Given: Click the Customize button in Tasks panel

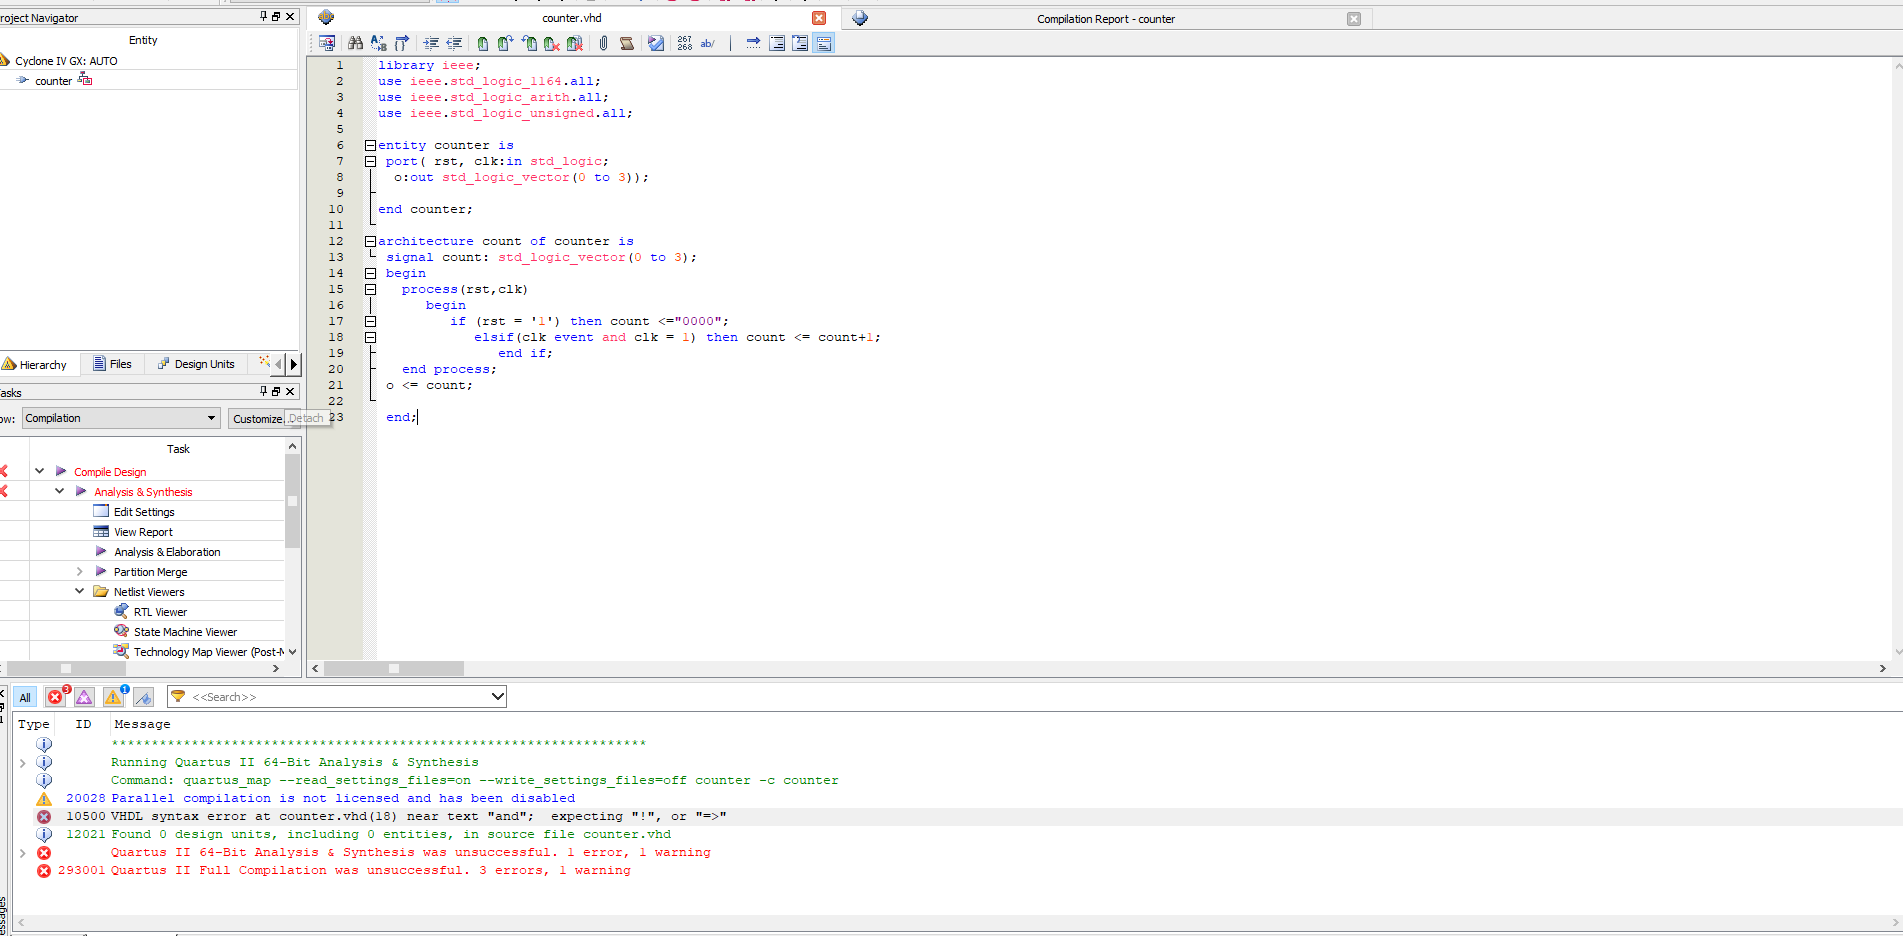Looking at the screenshot, I should click(257, 419).
